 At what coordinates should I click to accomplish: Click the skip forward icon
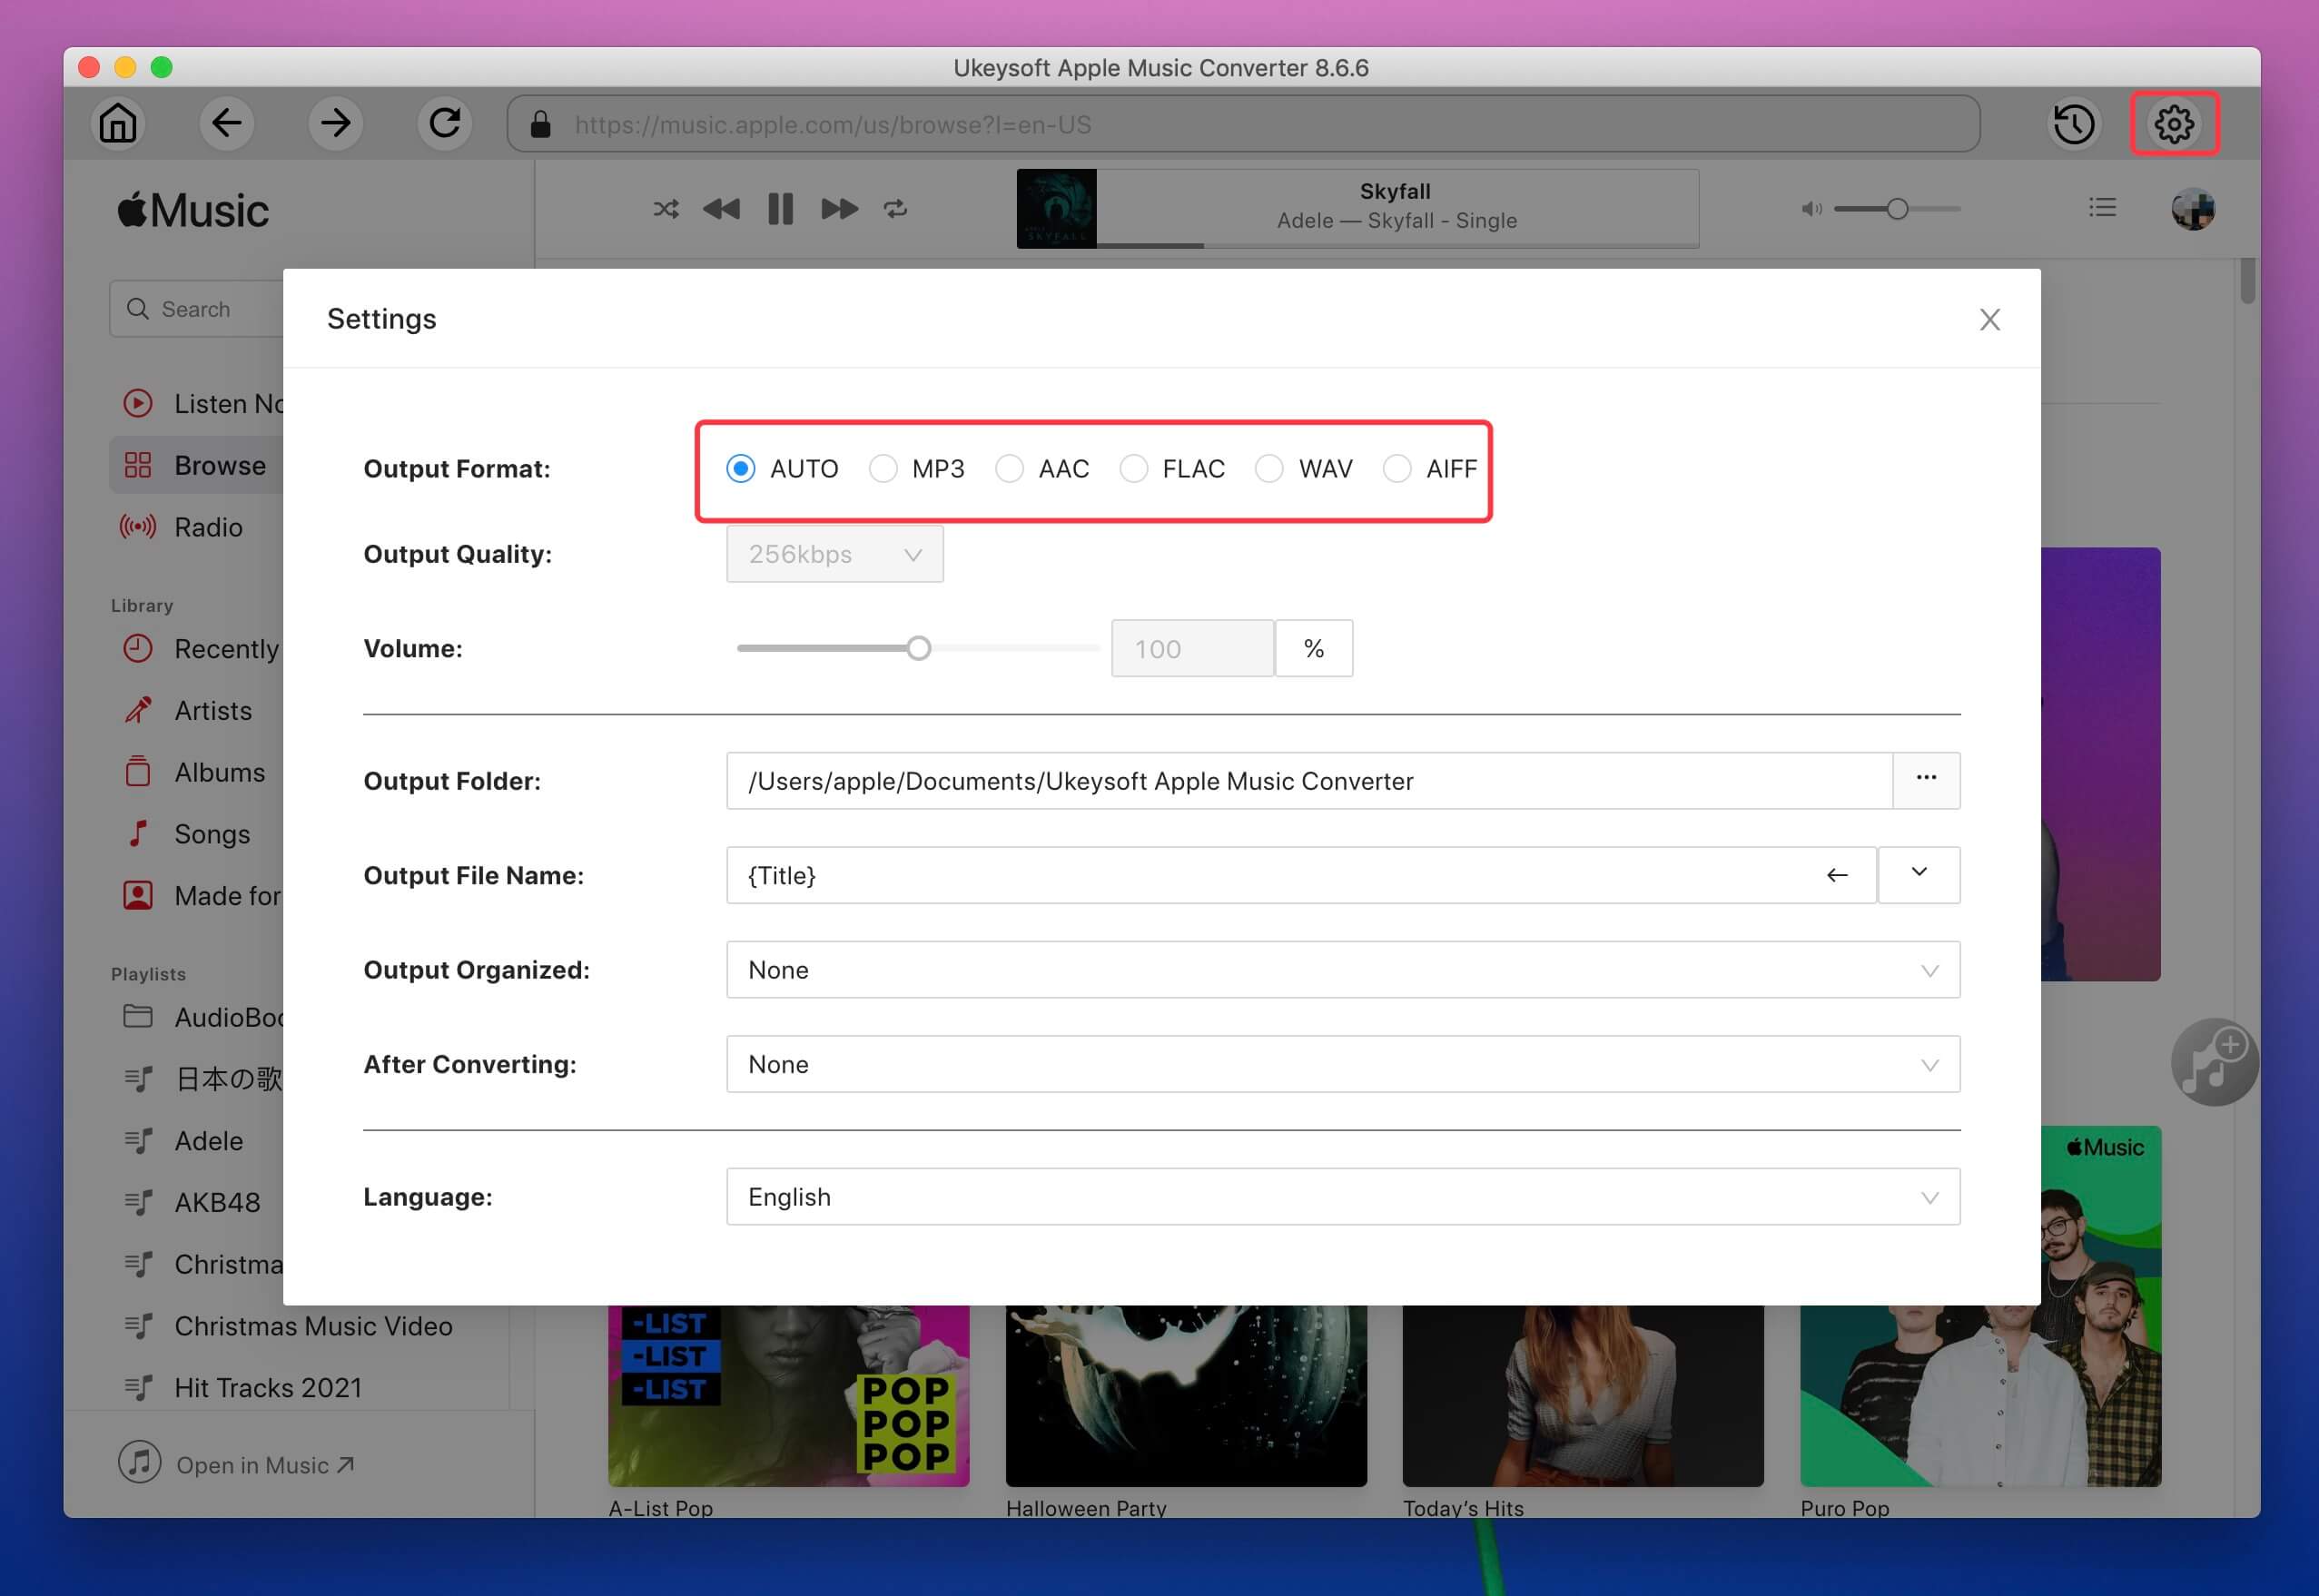(x=837, y=208)
